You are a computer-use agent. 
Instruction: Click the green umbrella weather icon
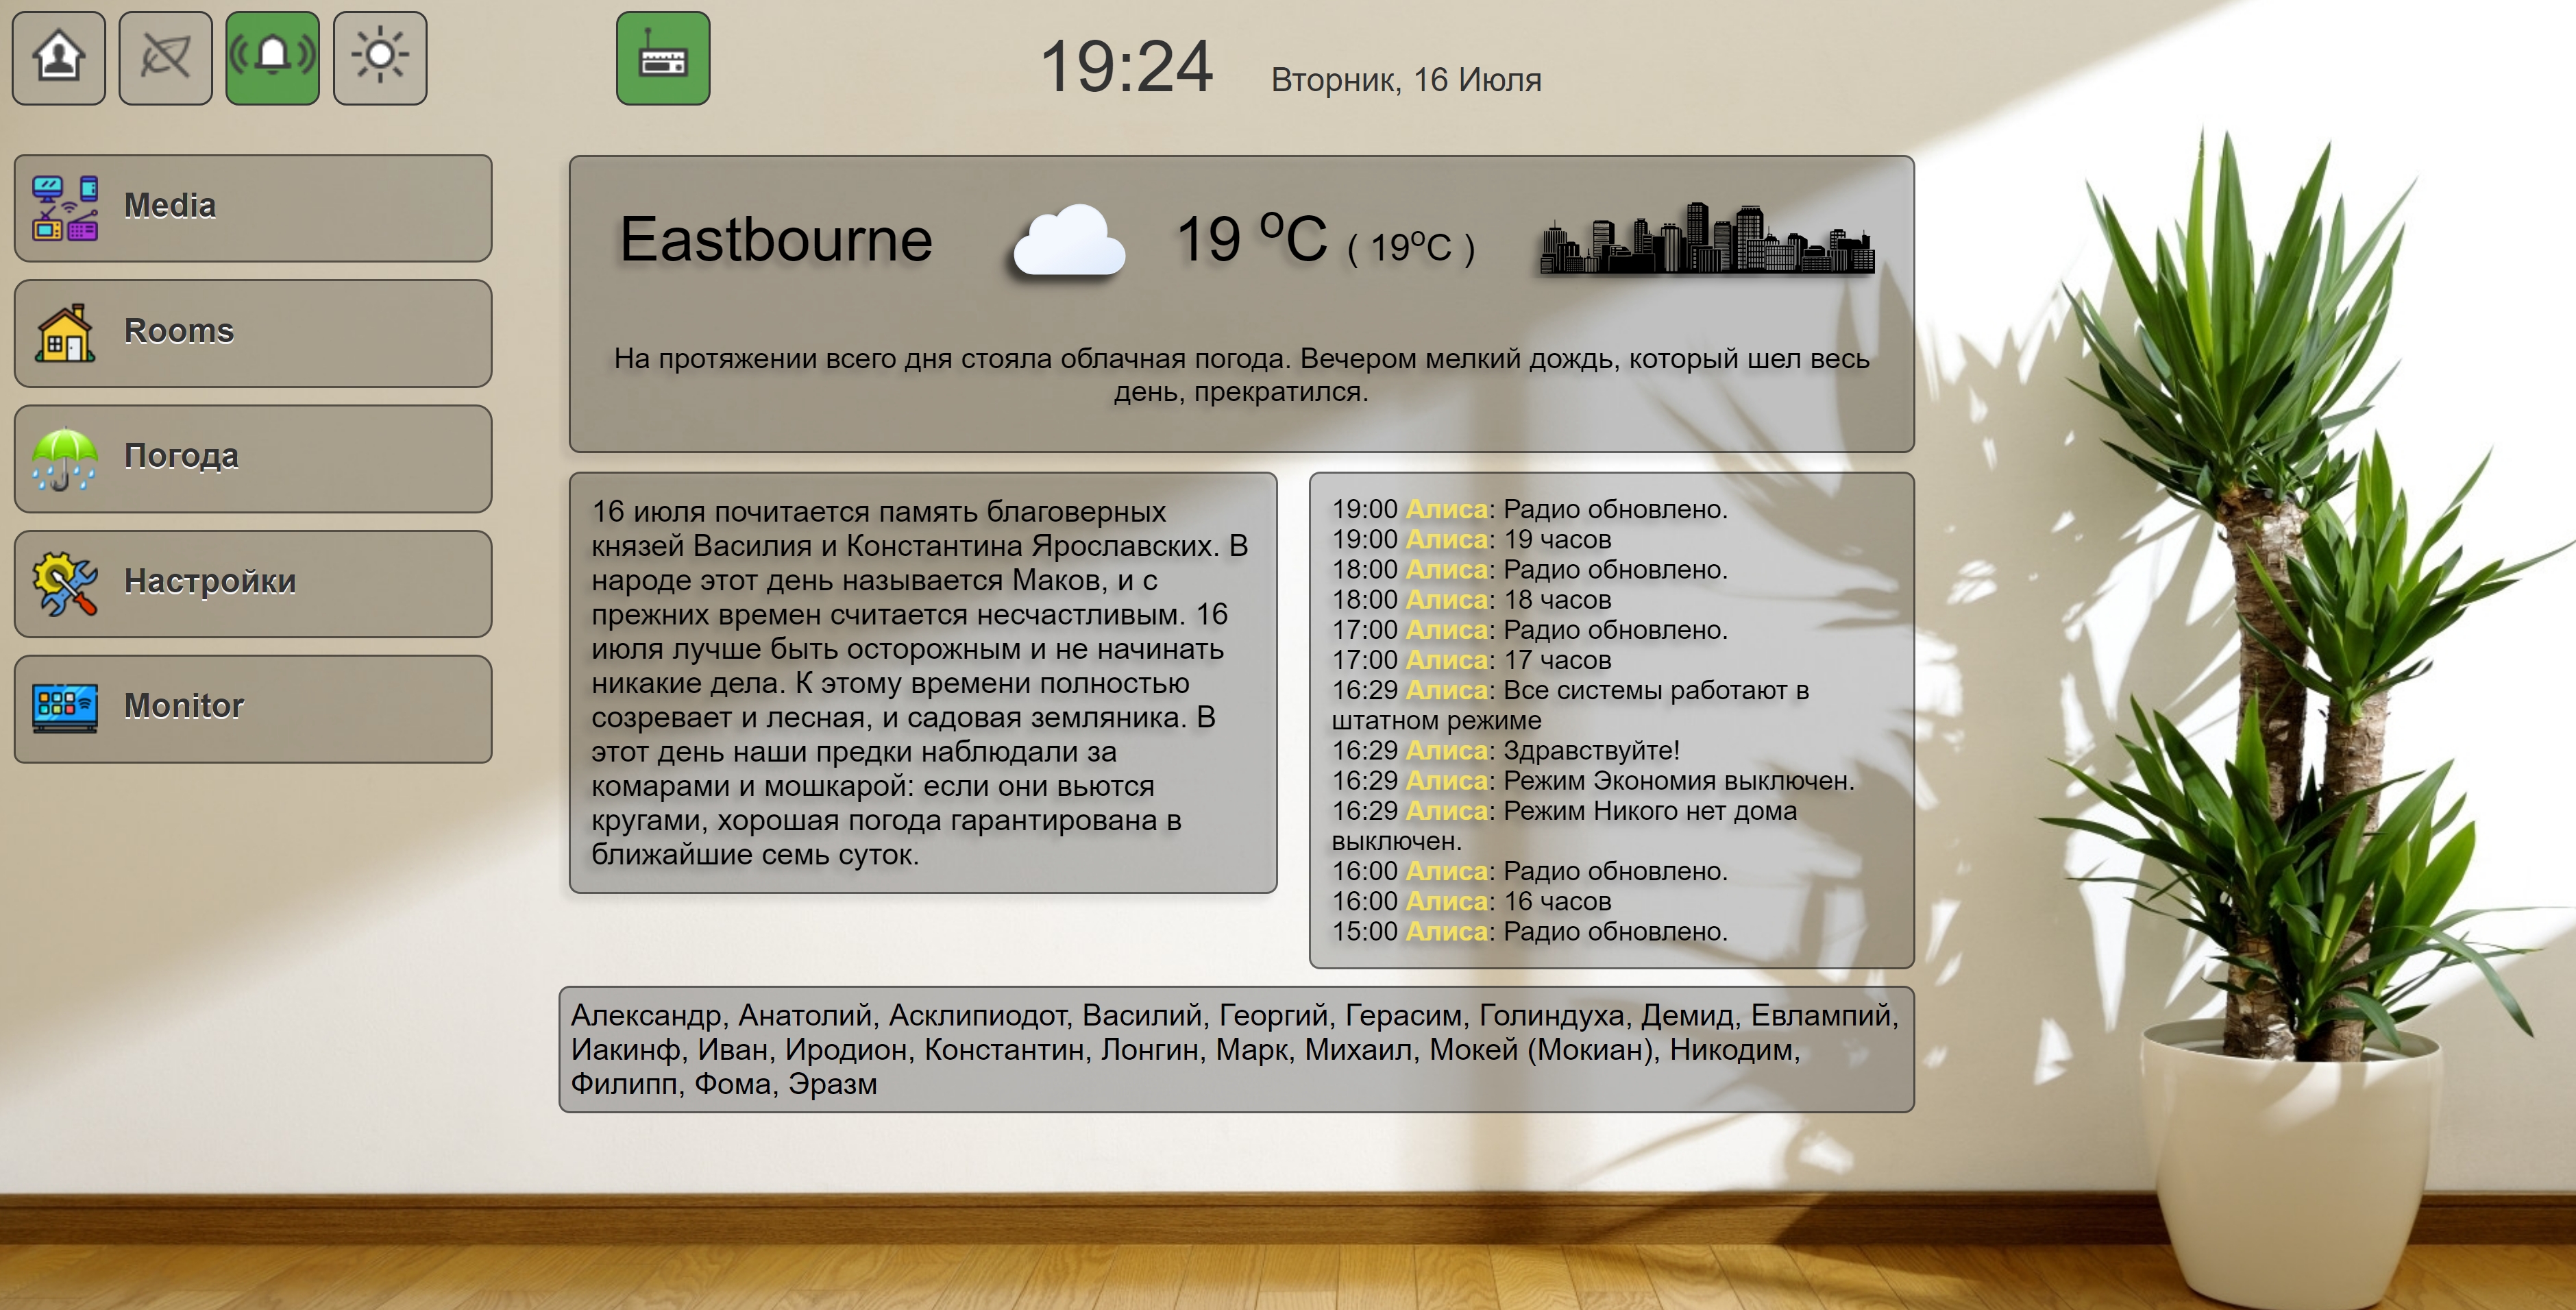pyautogui.click(x=65, y=458)
